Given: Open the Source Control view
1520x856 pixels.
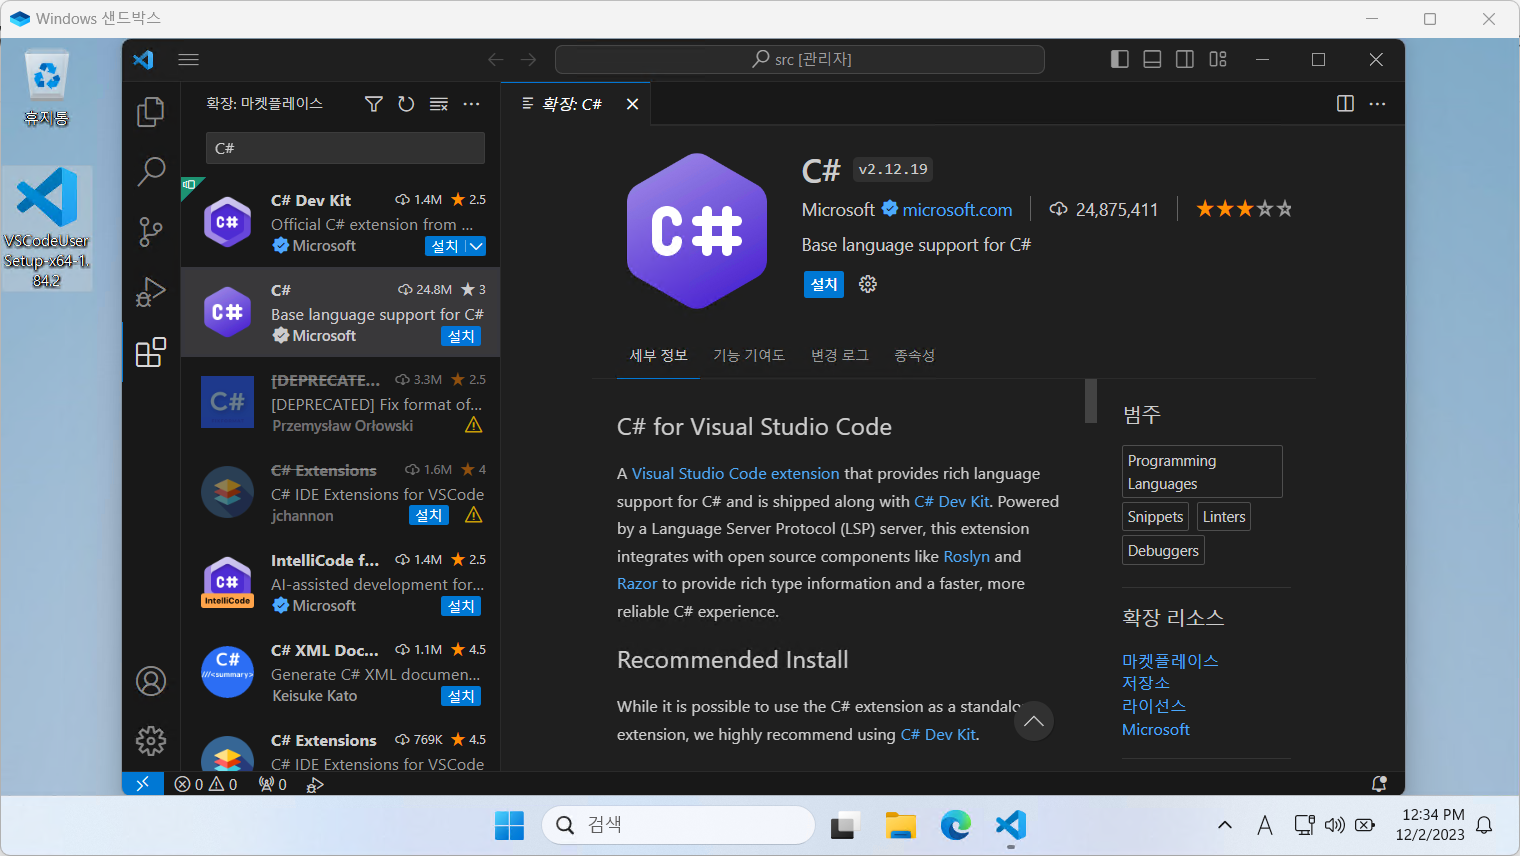Looking at the screenshot, I should click(x=151, y=232).
